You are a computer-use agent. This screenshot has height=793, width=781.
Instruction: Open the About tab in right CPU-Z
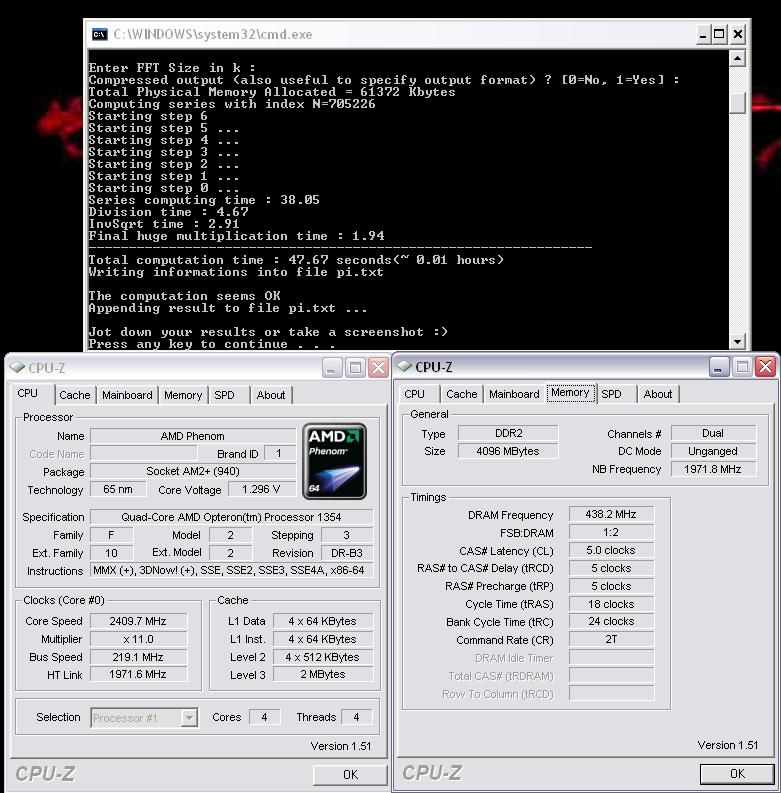658,394
